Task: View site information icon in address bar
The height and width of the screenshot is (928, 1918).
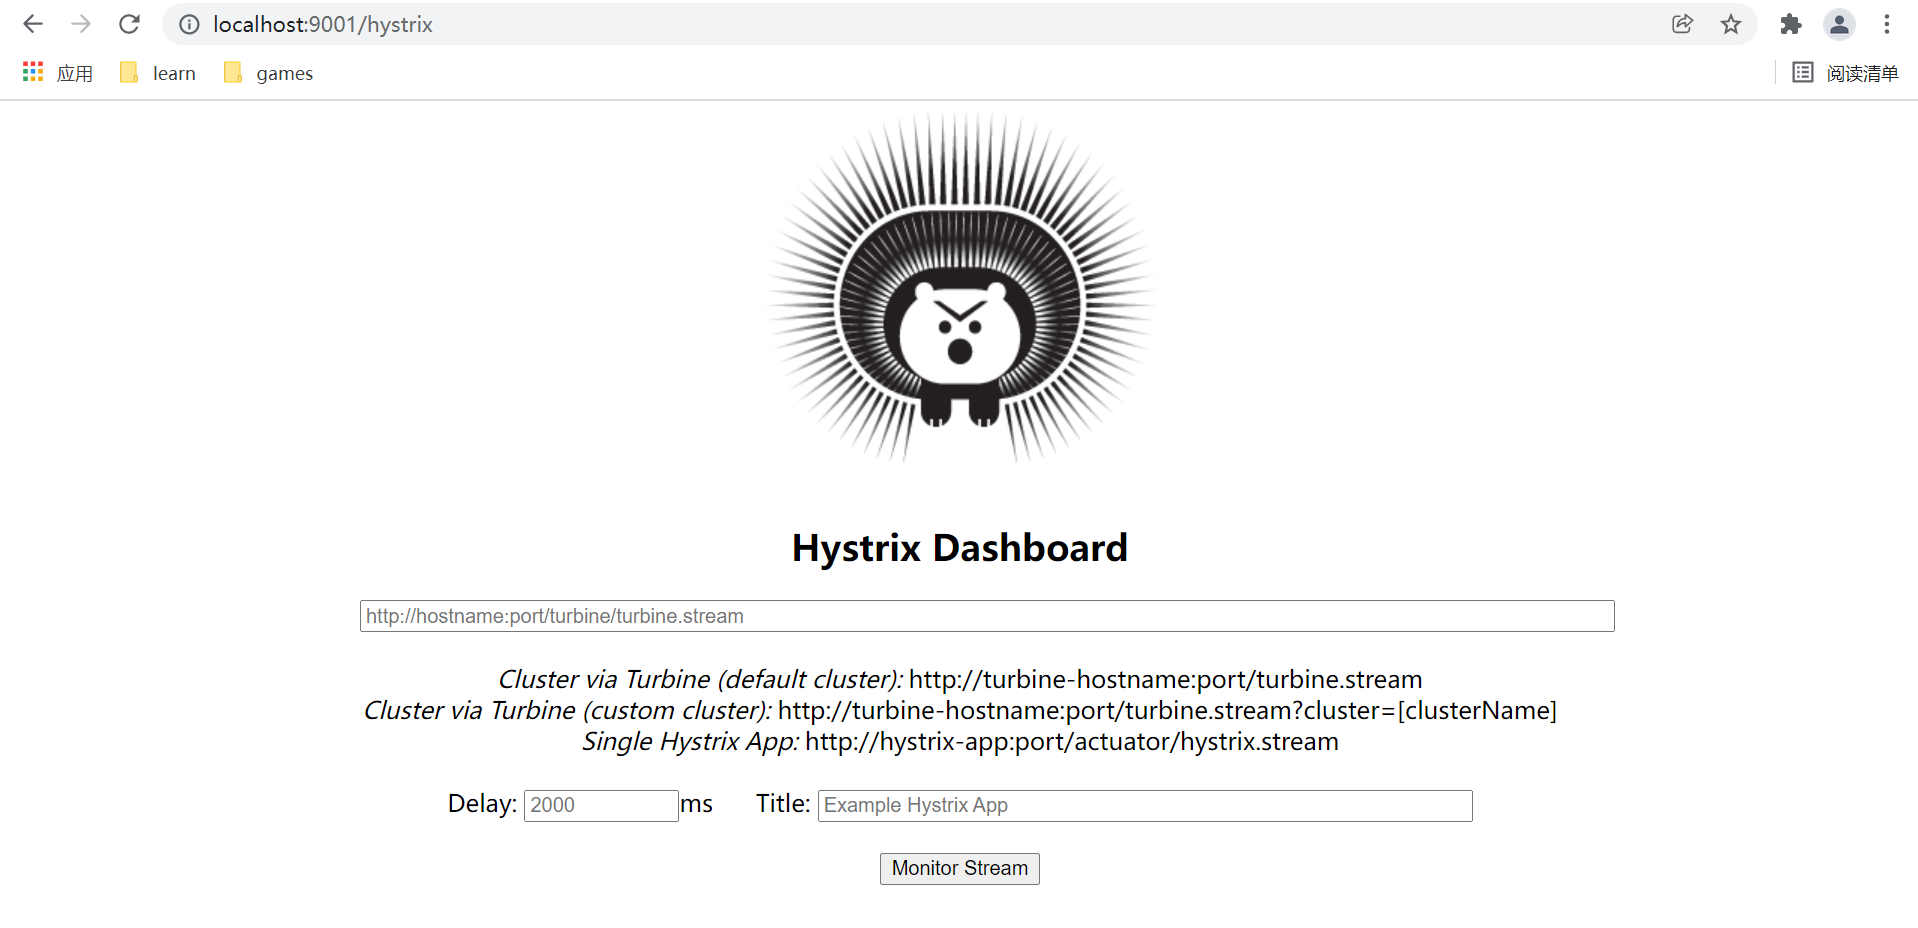Action: pos(189,25)
